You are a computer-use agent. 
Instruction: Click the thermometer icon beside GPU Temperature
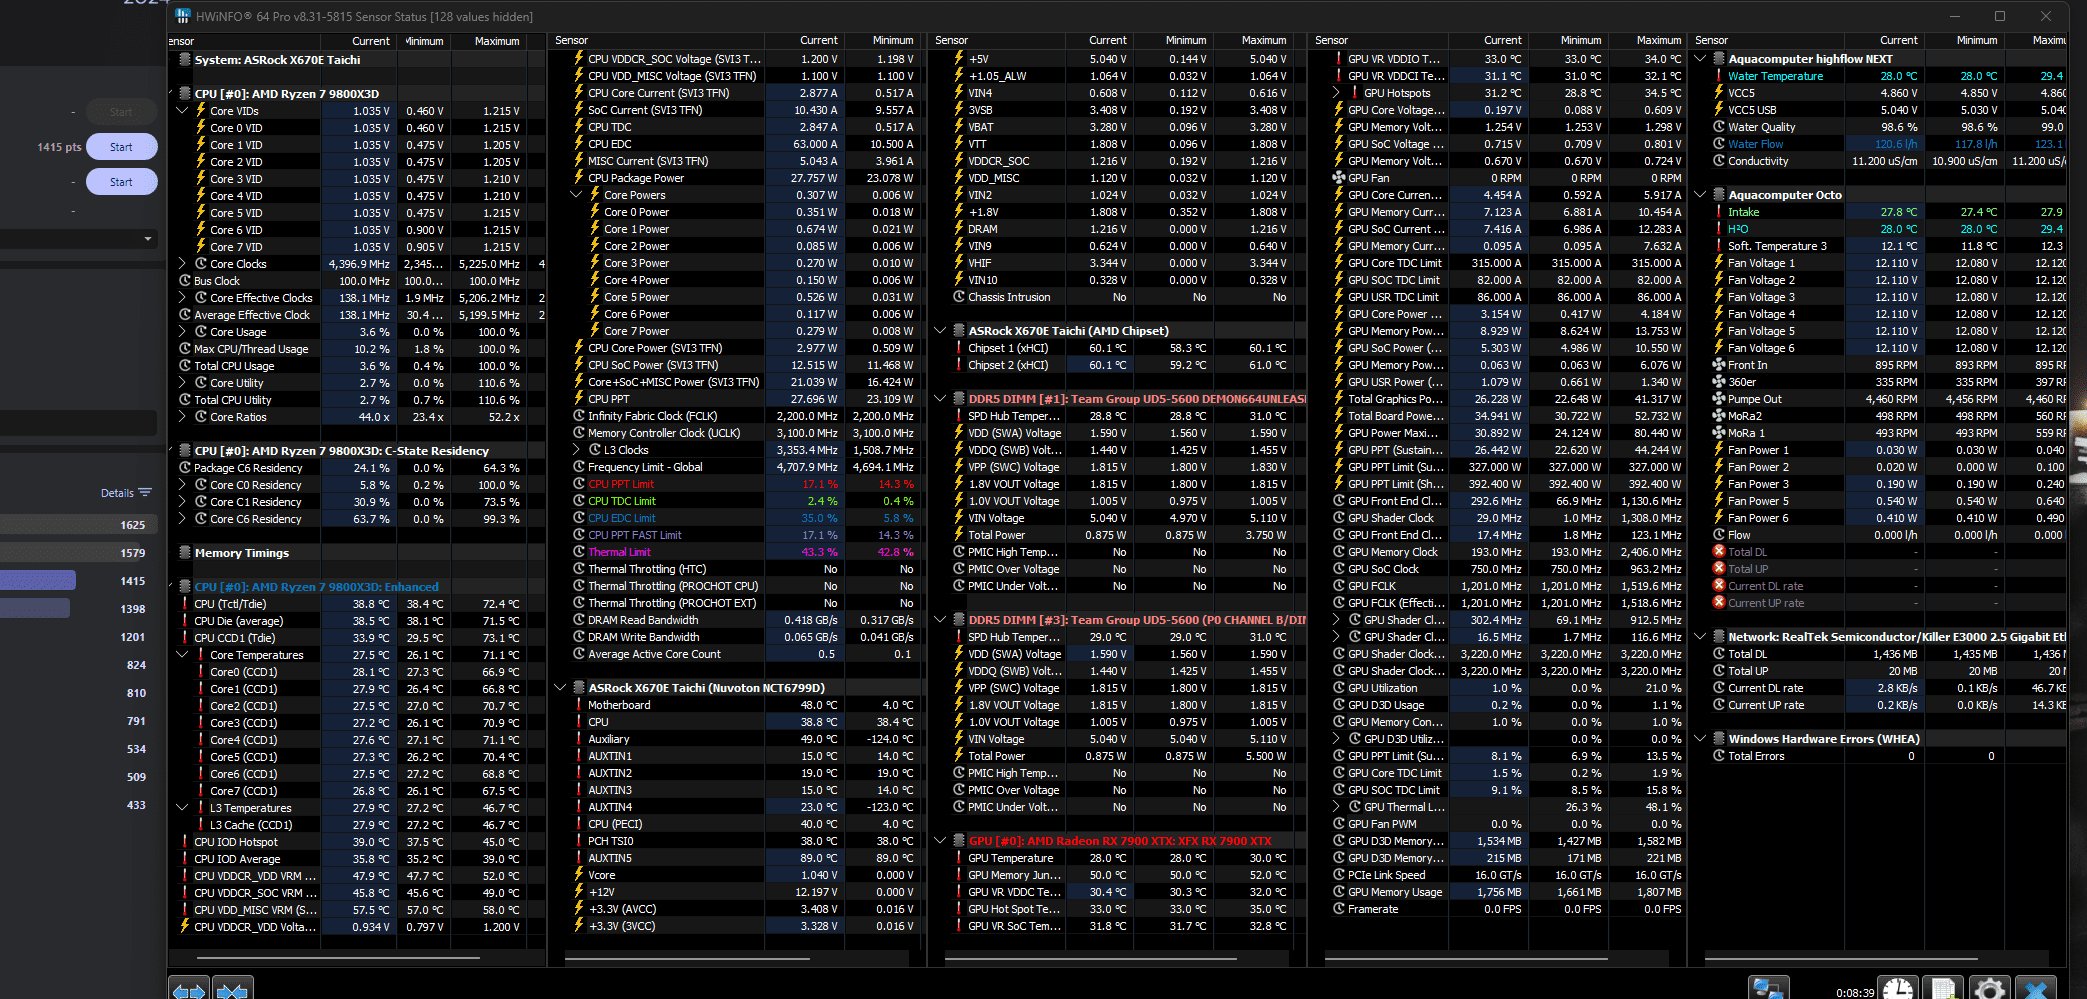point(959,858)
